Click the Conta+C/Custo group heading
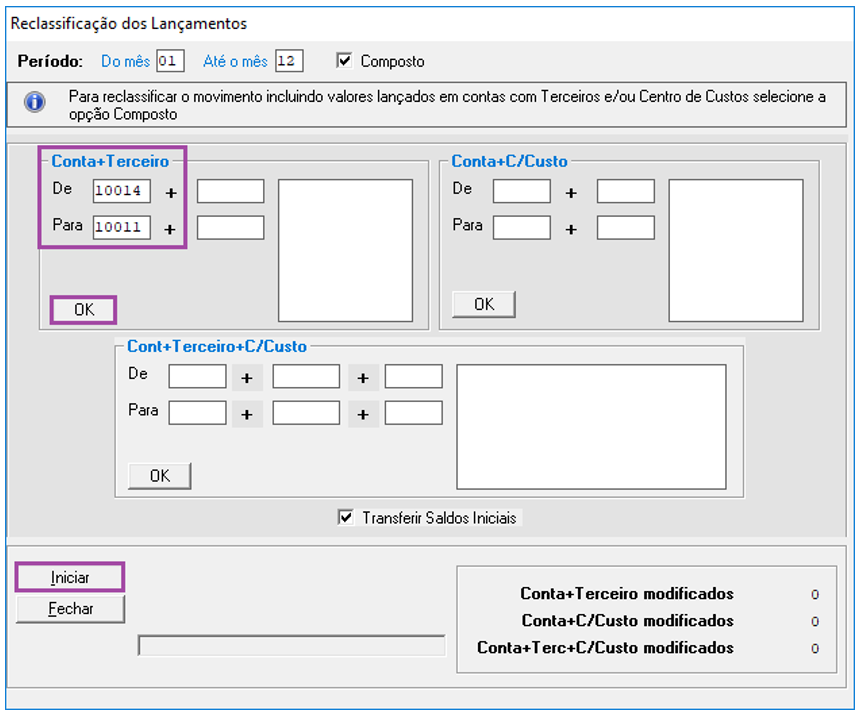 (x=509, y=161)
